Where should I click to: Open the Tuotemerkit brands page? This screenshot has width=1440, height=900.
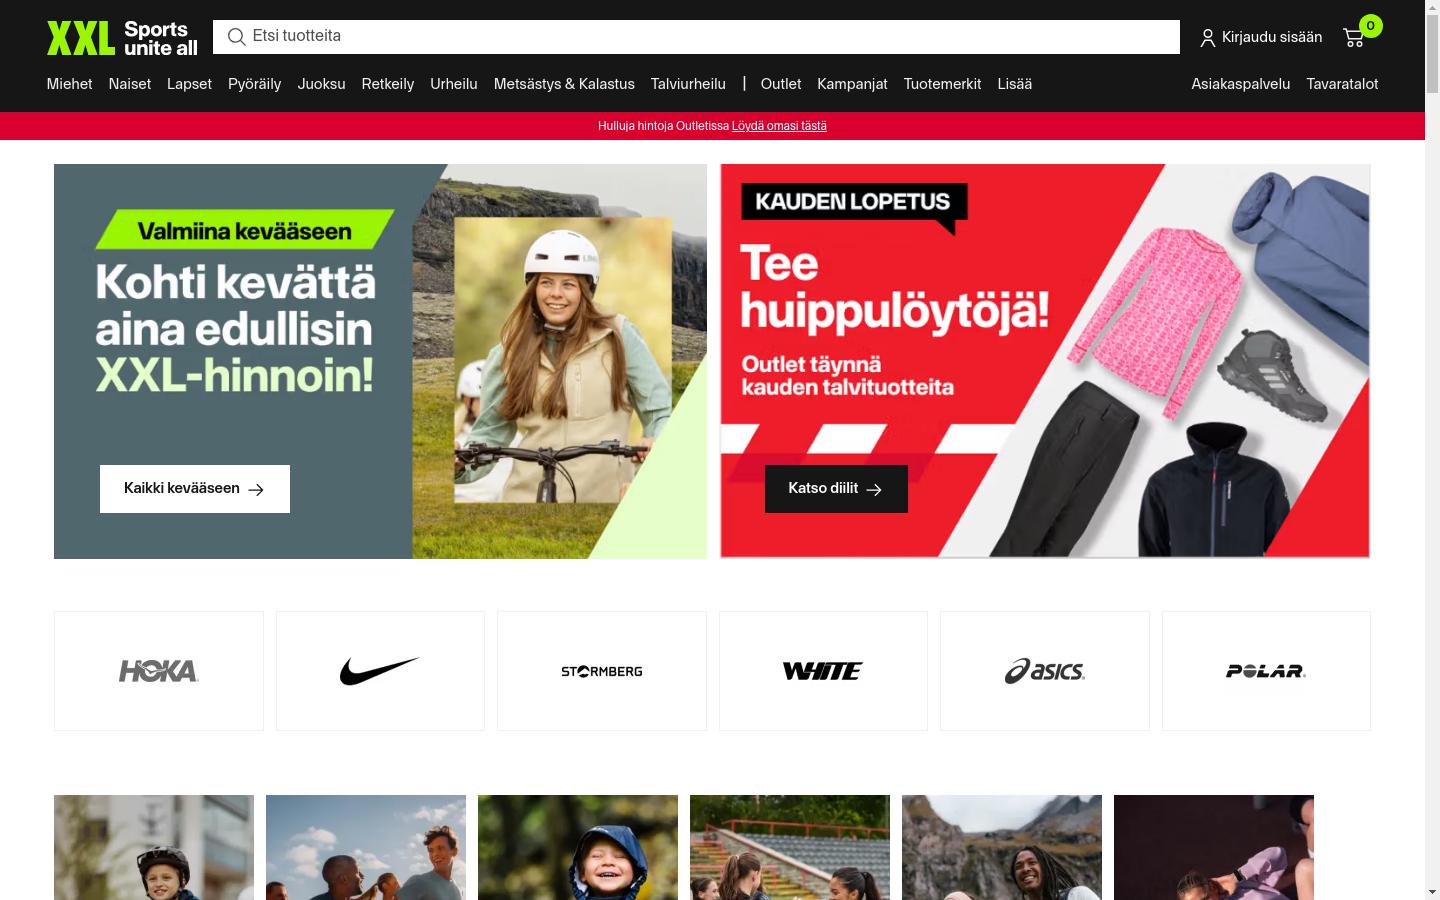coord(942,84)
